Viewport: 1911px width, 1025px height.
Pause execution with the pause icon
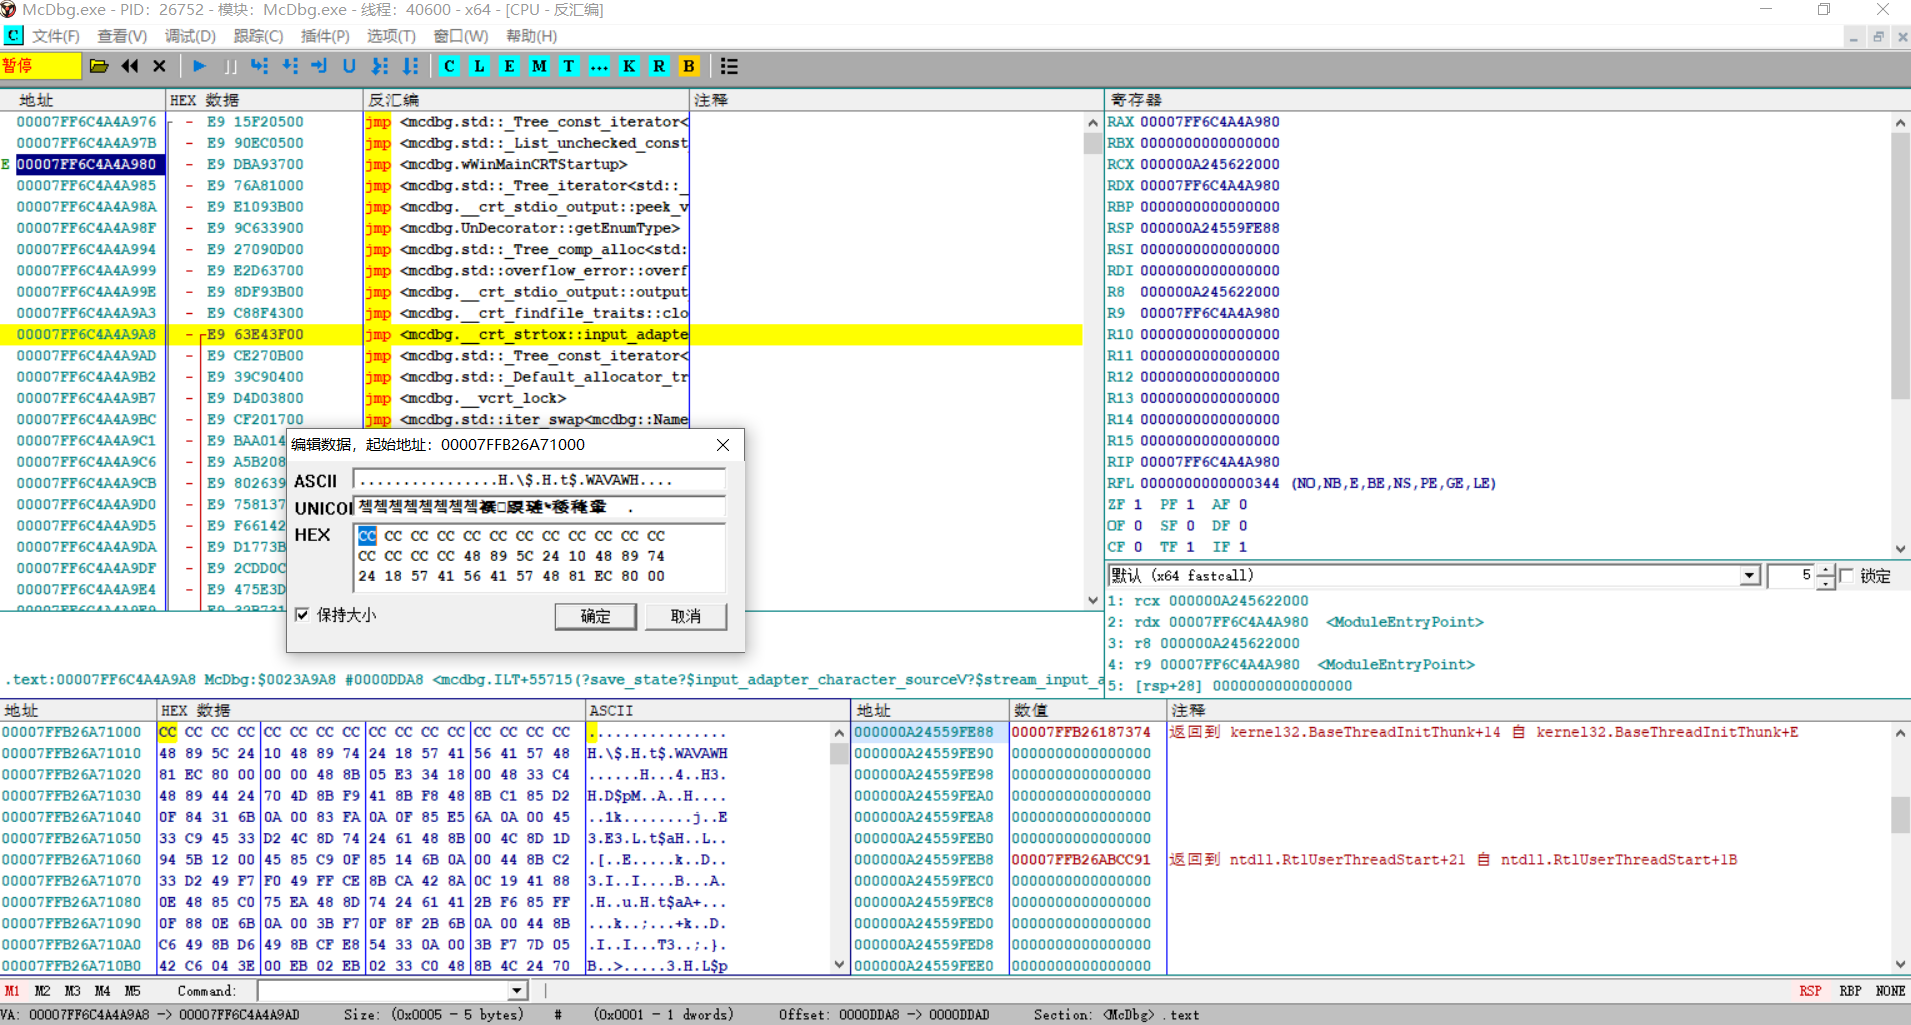[x=230, y=66]
